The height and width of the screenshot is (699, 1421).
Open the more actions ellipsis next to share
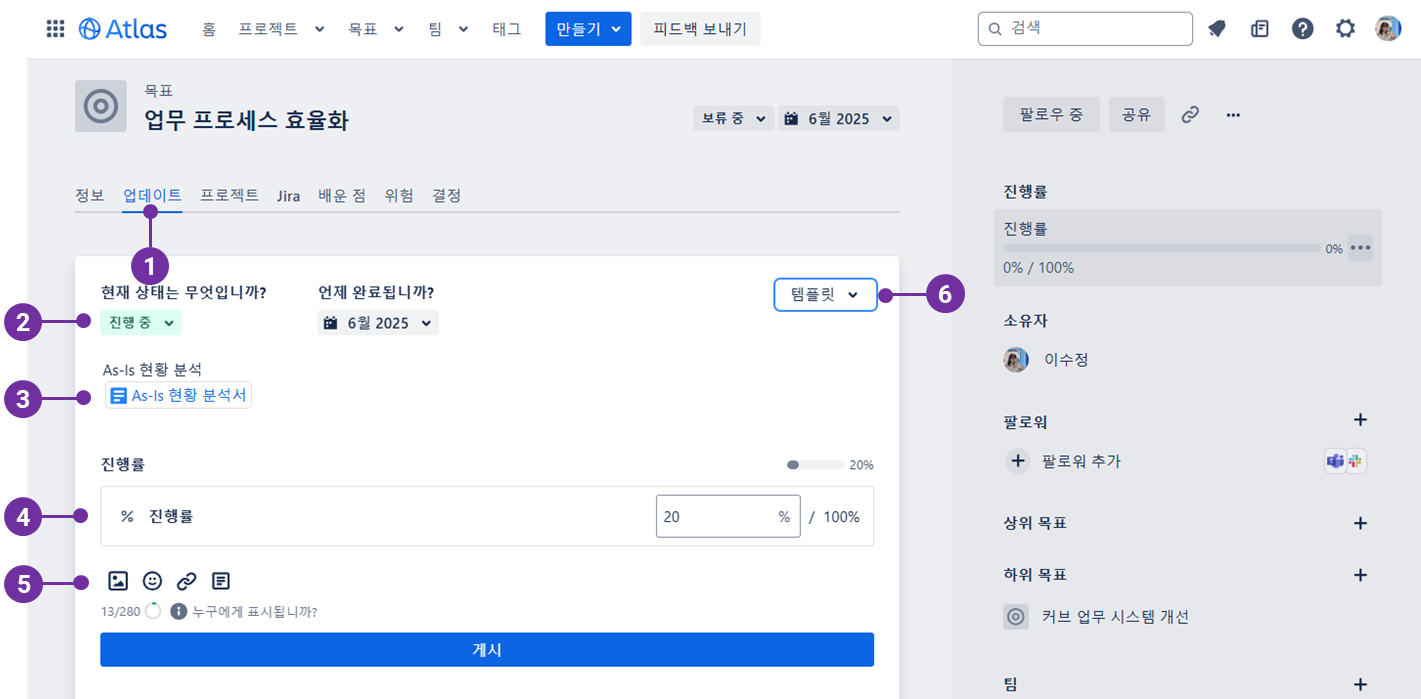point(1233,115)
